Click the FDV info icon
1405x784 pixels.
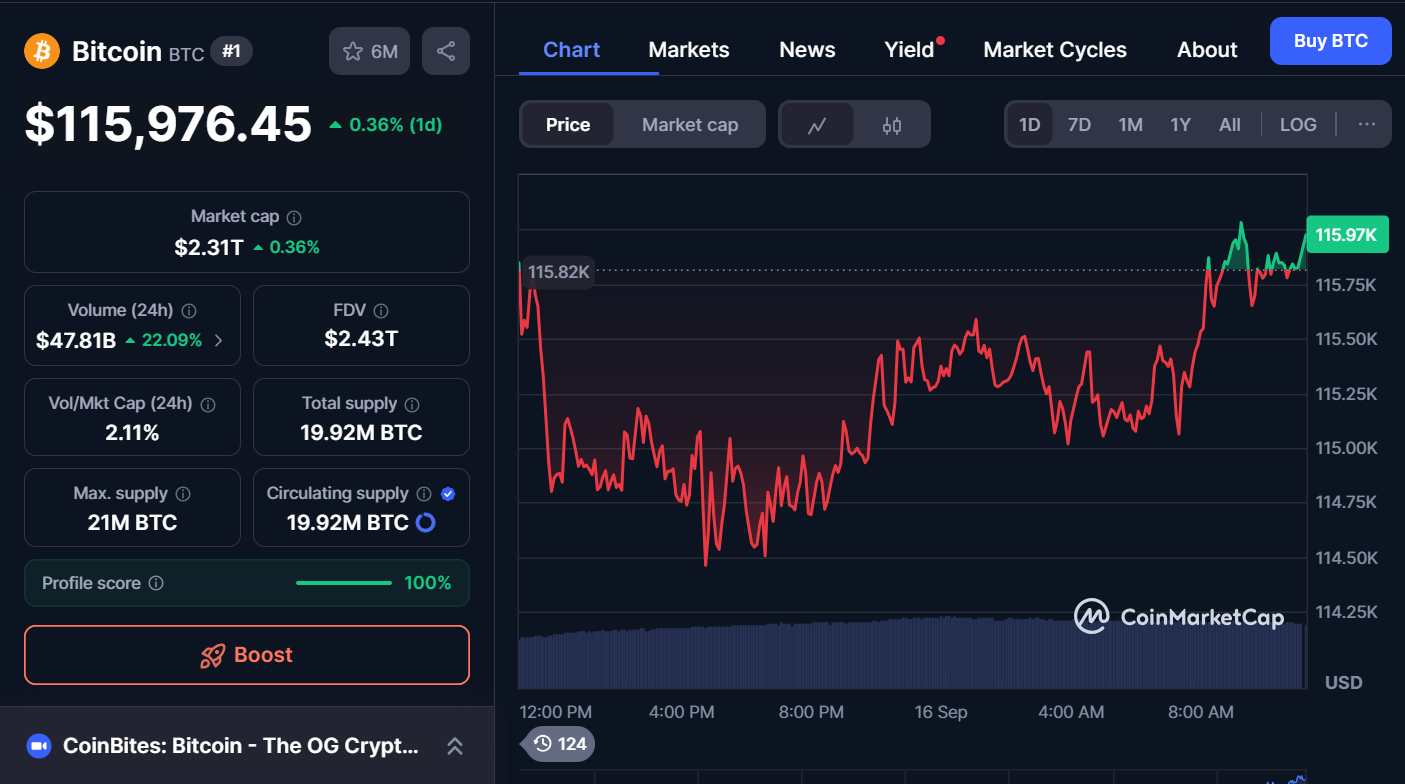(x=381, y=311)
